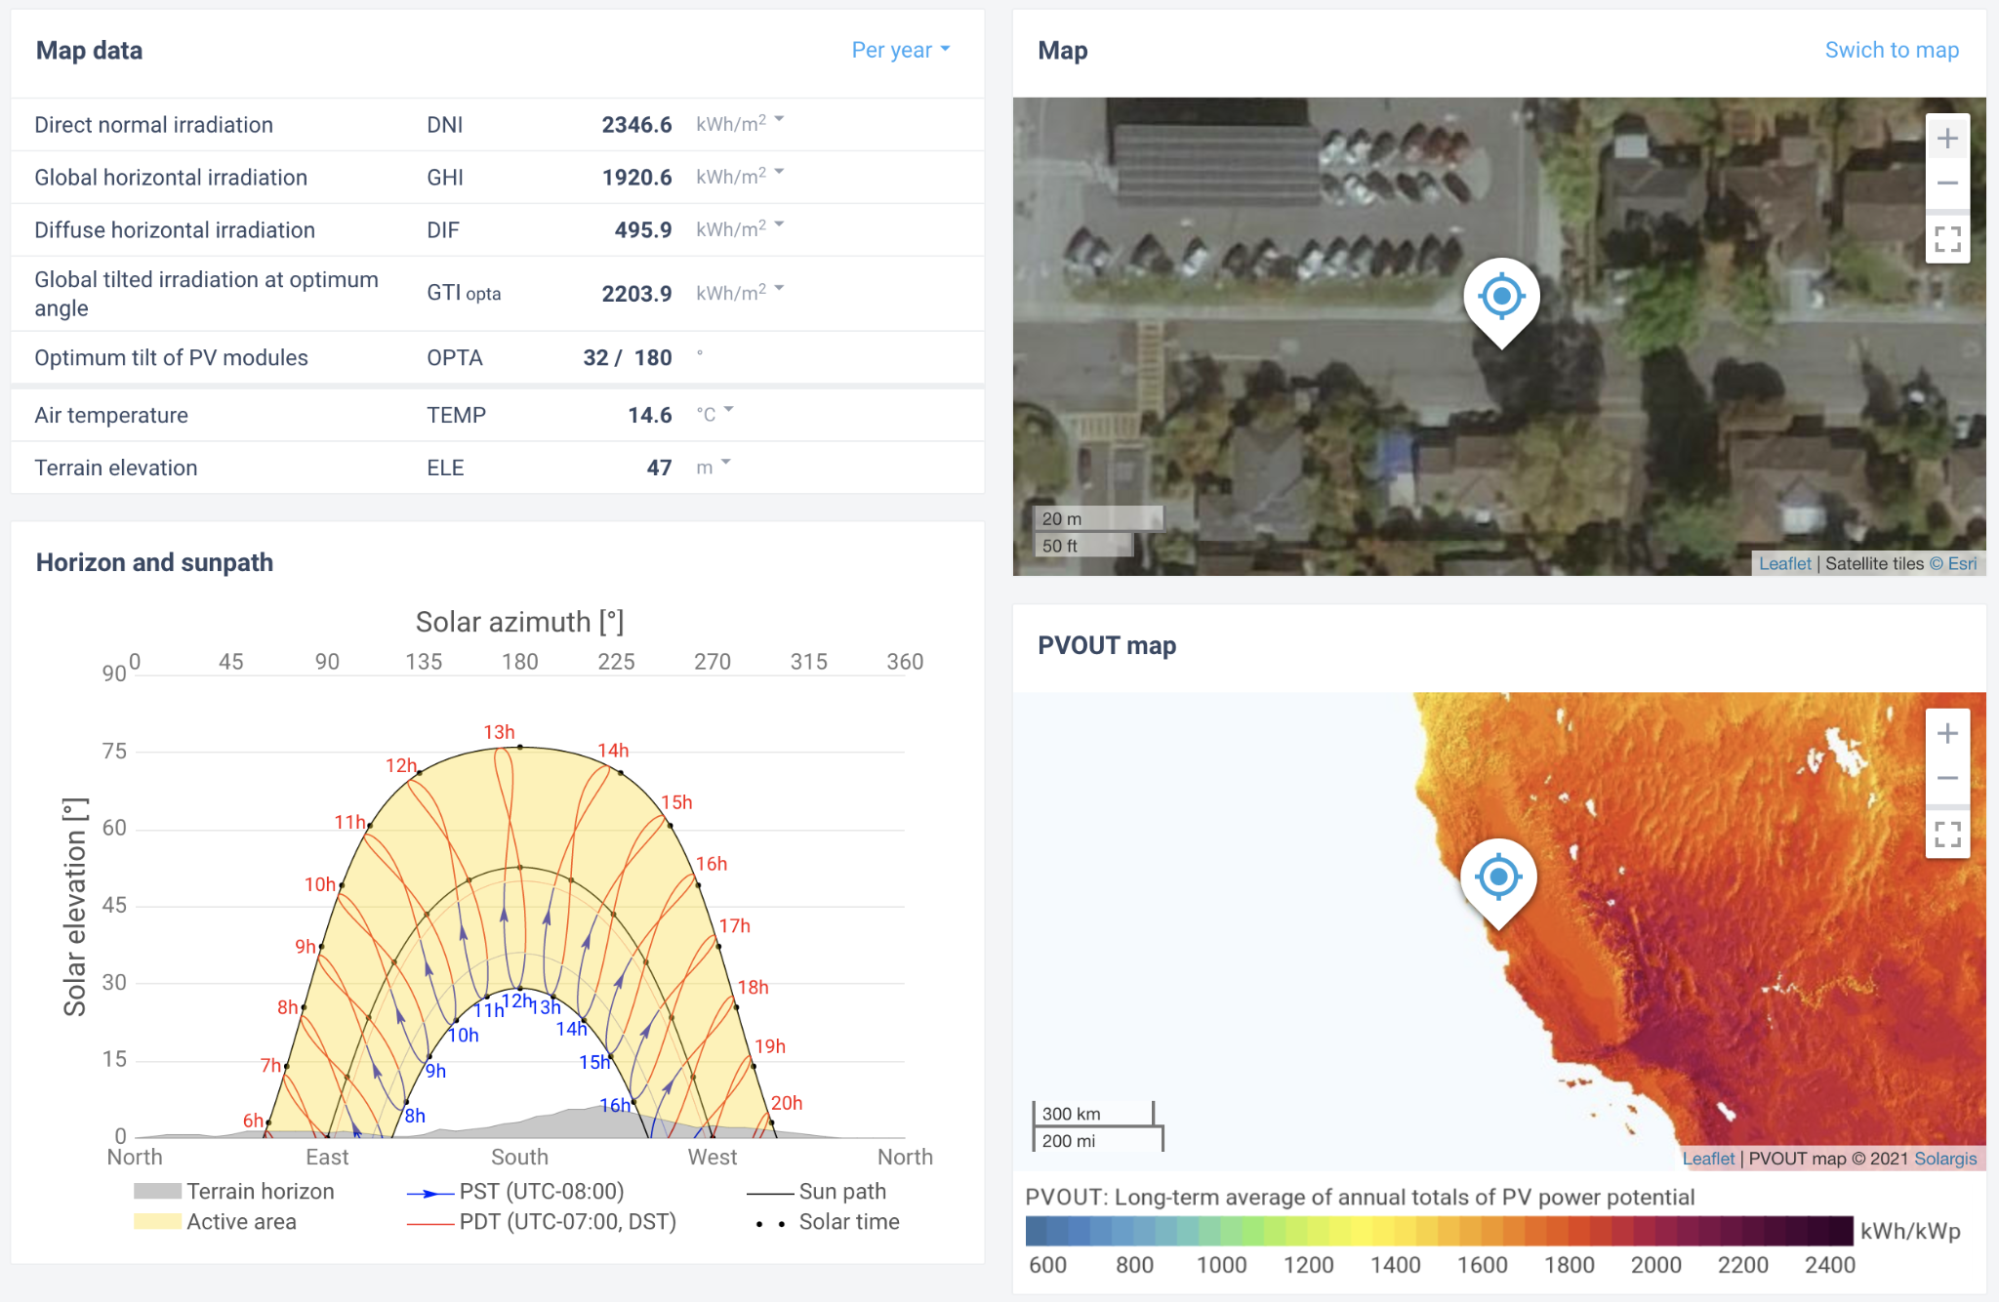Click location pin on PVOUT map
Screen dimensions: 1999x1303
(1497, 879)
